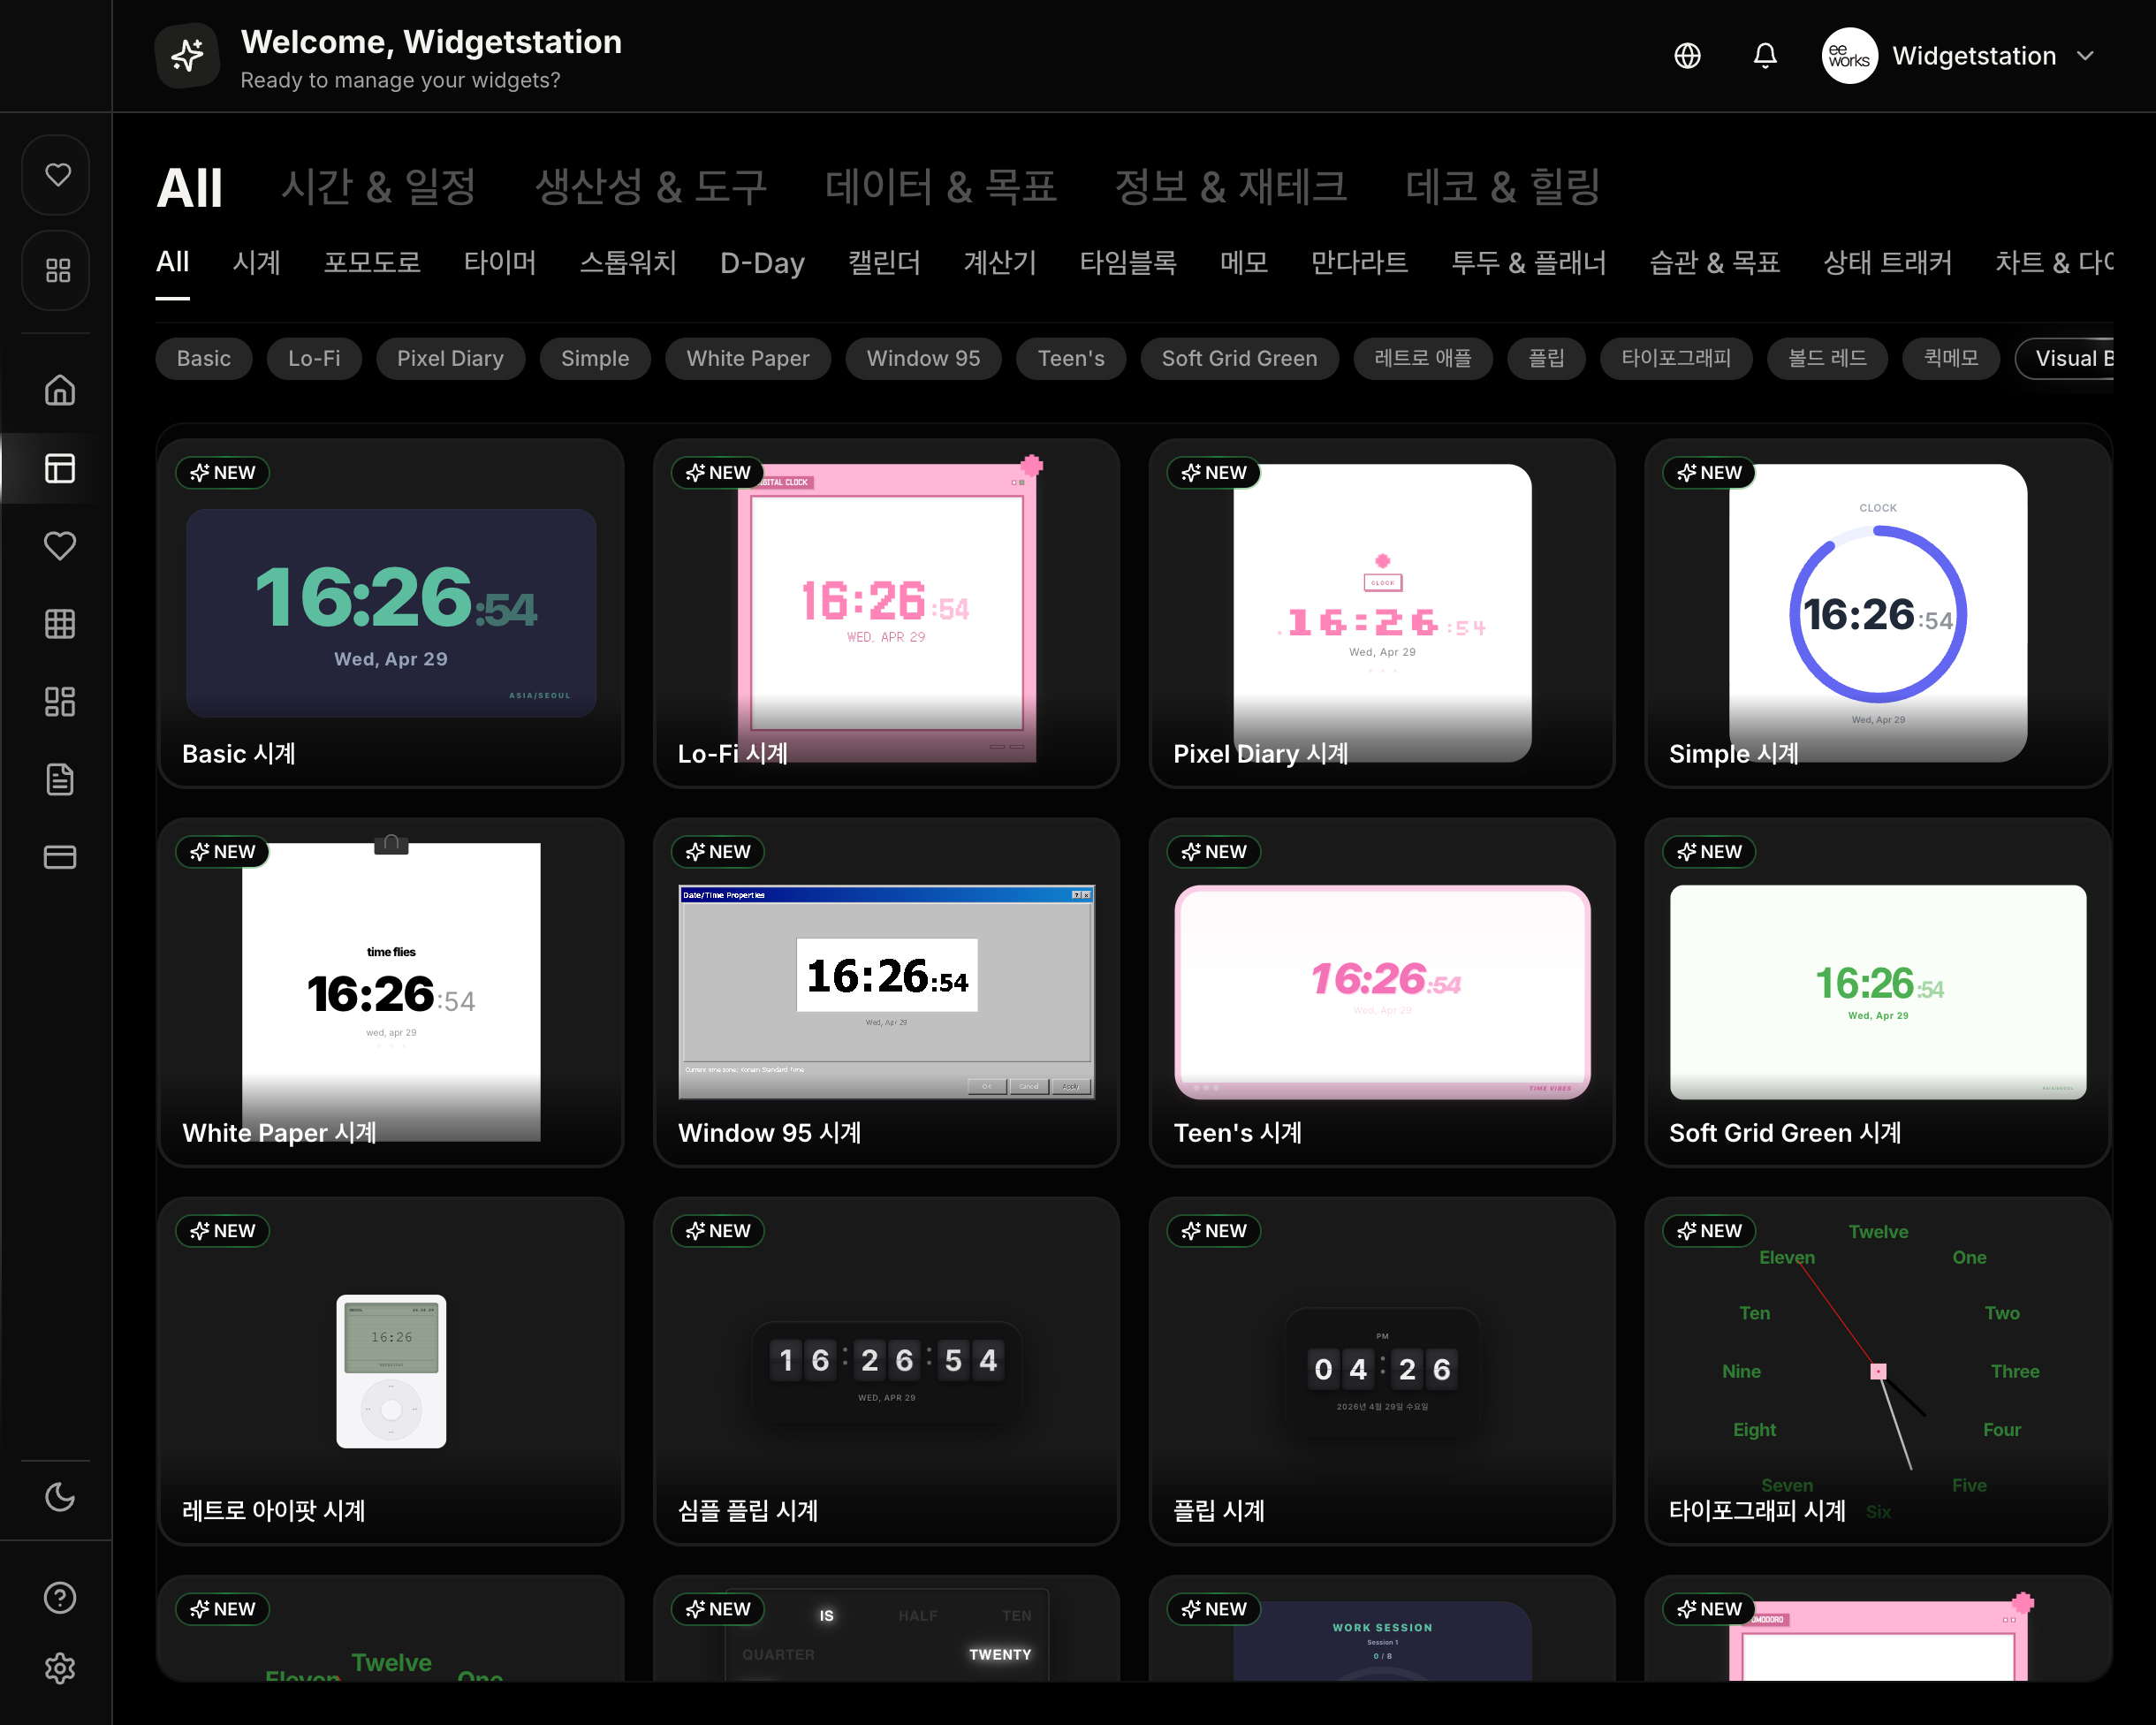This screenshot has width=2156, height=1725.
Task: Open the Lo-Fi 시계 widget card
Action: (x=886, y=613)
